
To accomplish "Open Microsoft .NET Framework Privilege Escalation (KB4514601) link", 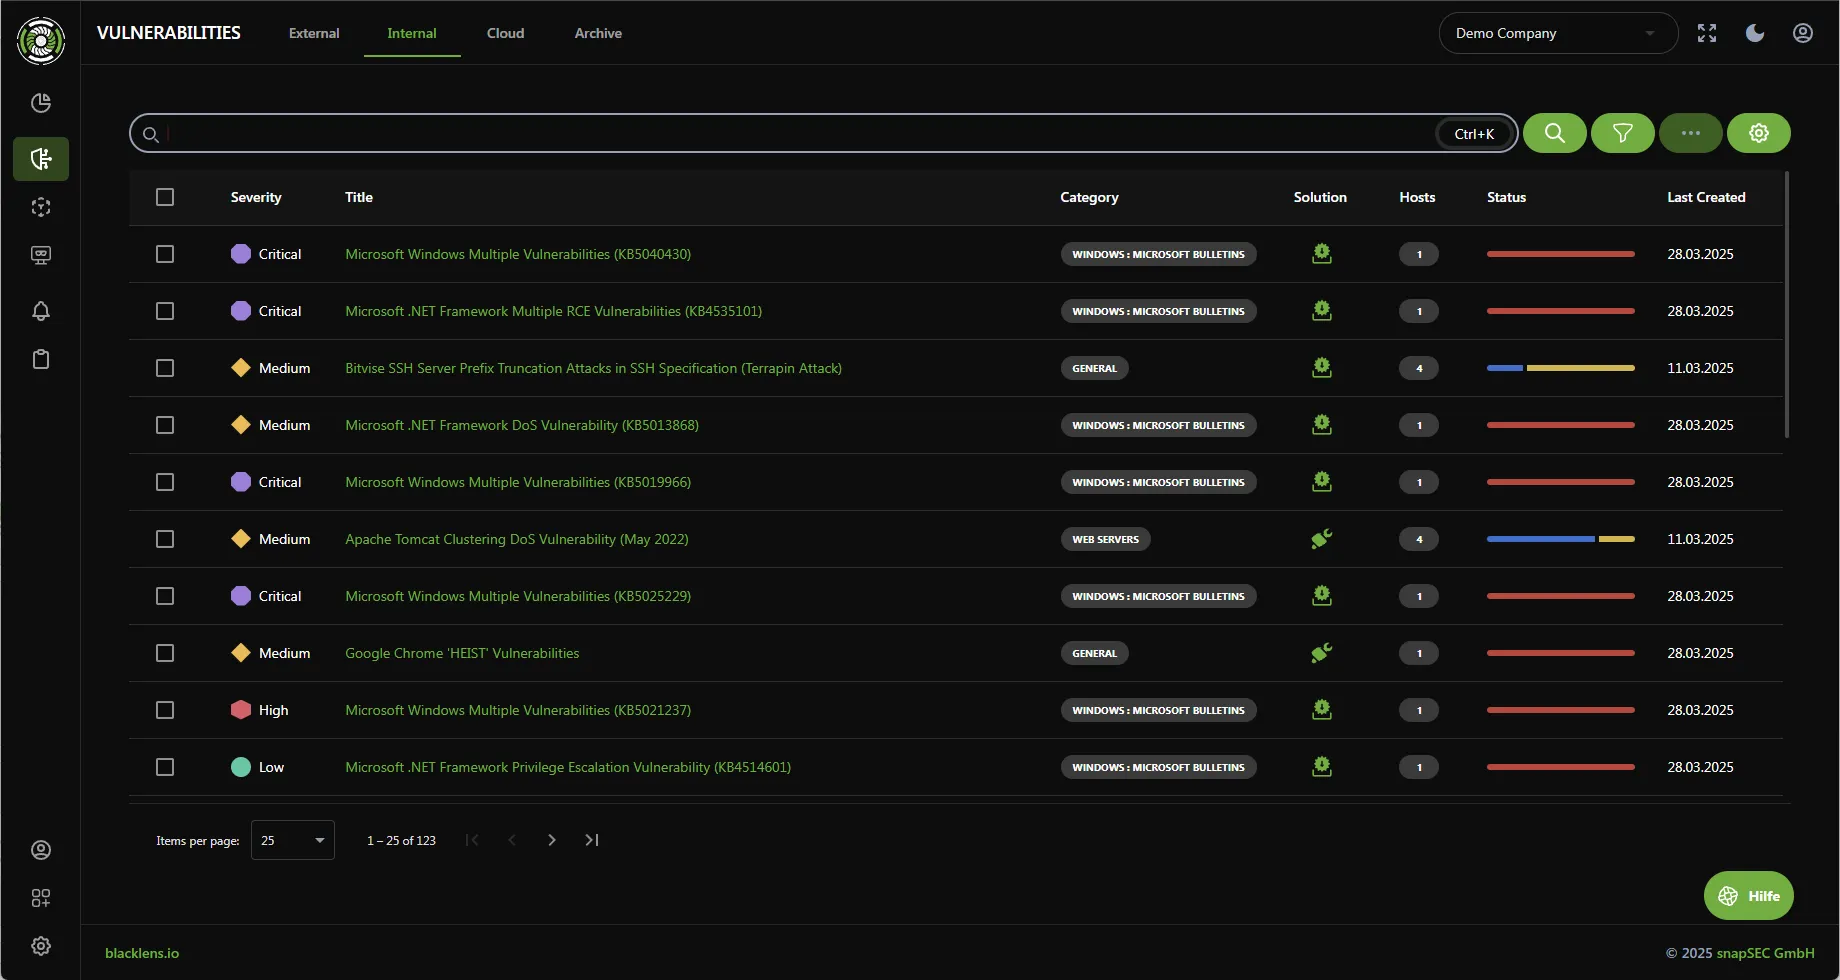I will pyautogui.click(x=568, y=767).
